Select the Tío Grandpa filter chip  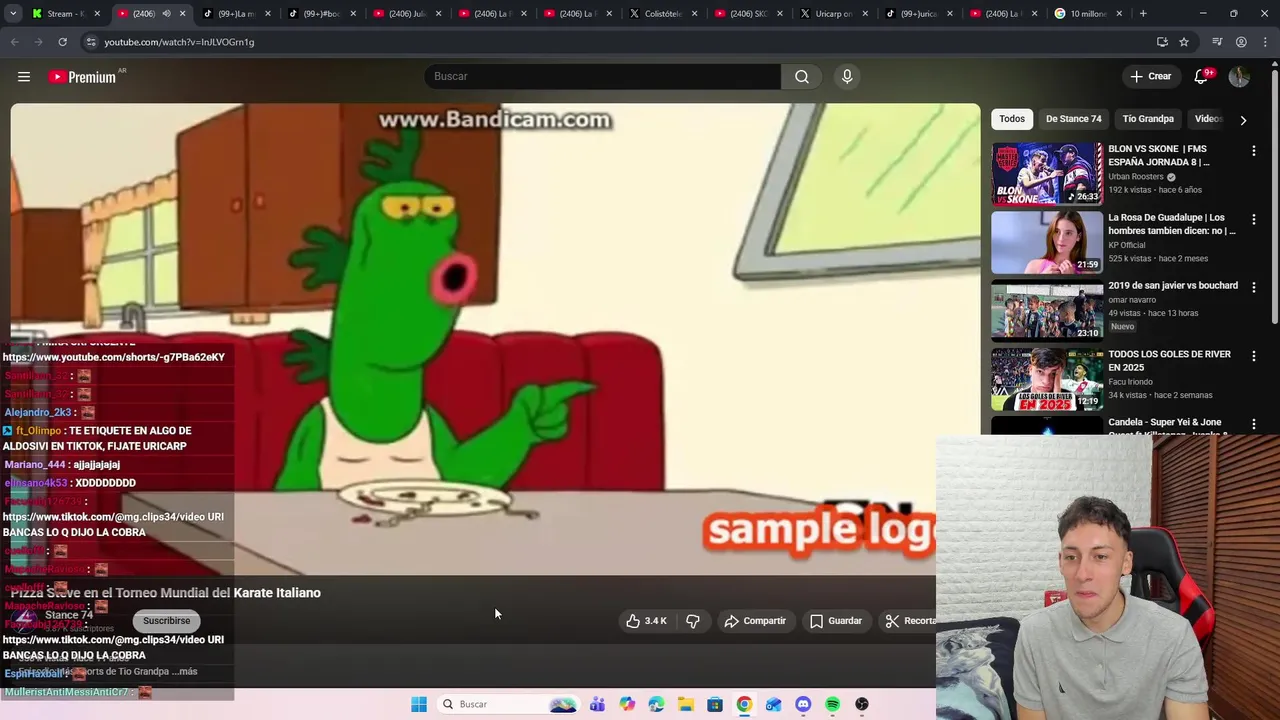1148,119
